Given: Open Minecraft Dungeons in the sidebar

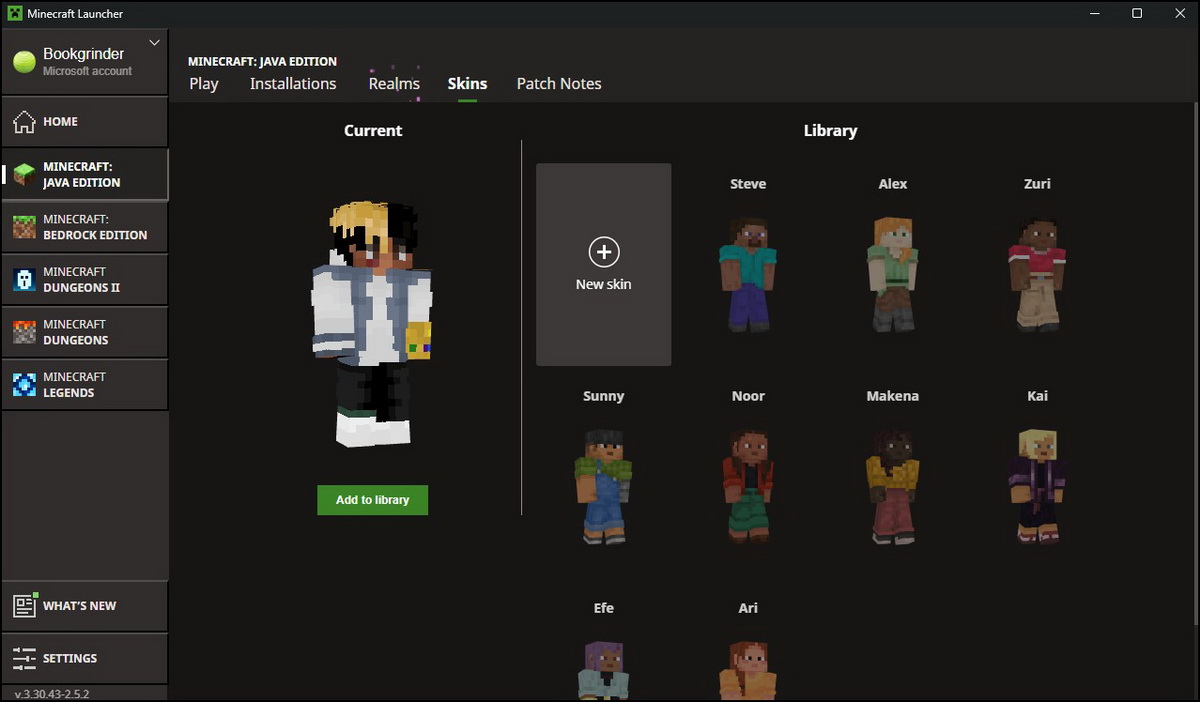Looking at the screenshot, I should coord(85,332).
